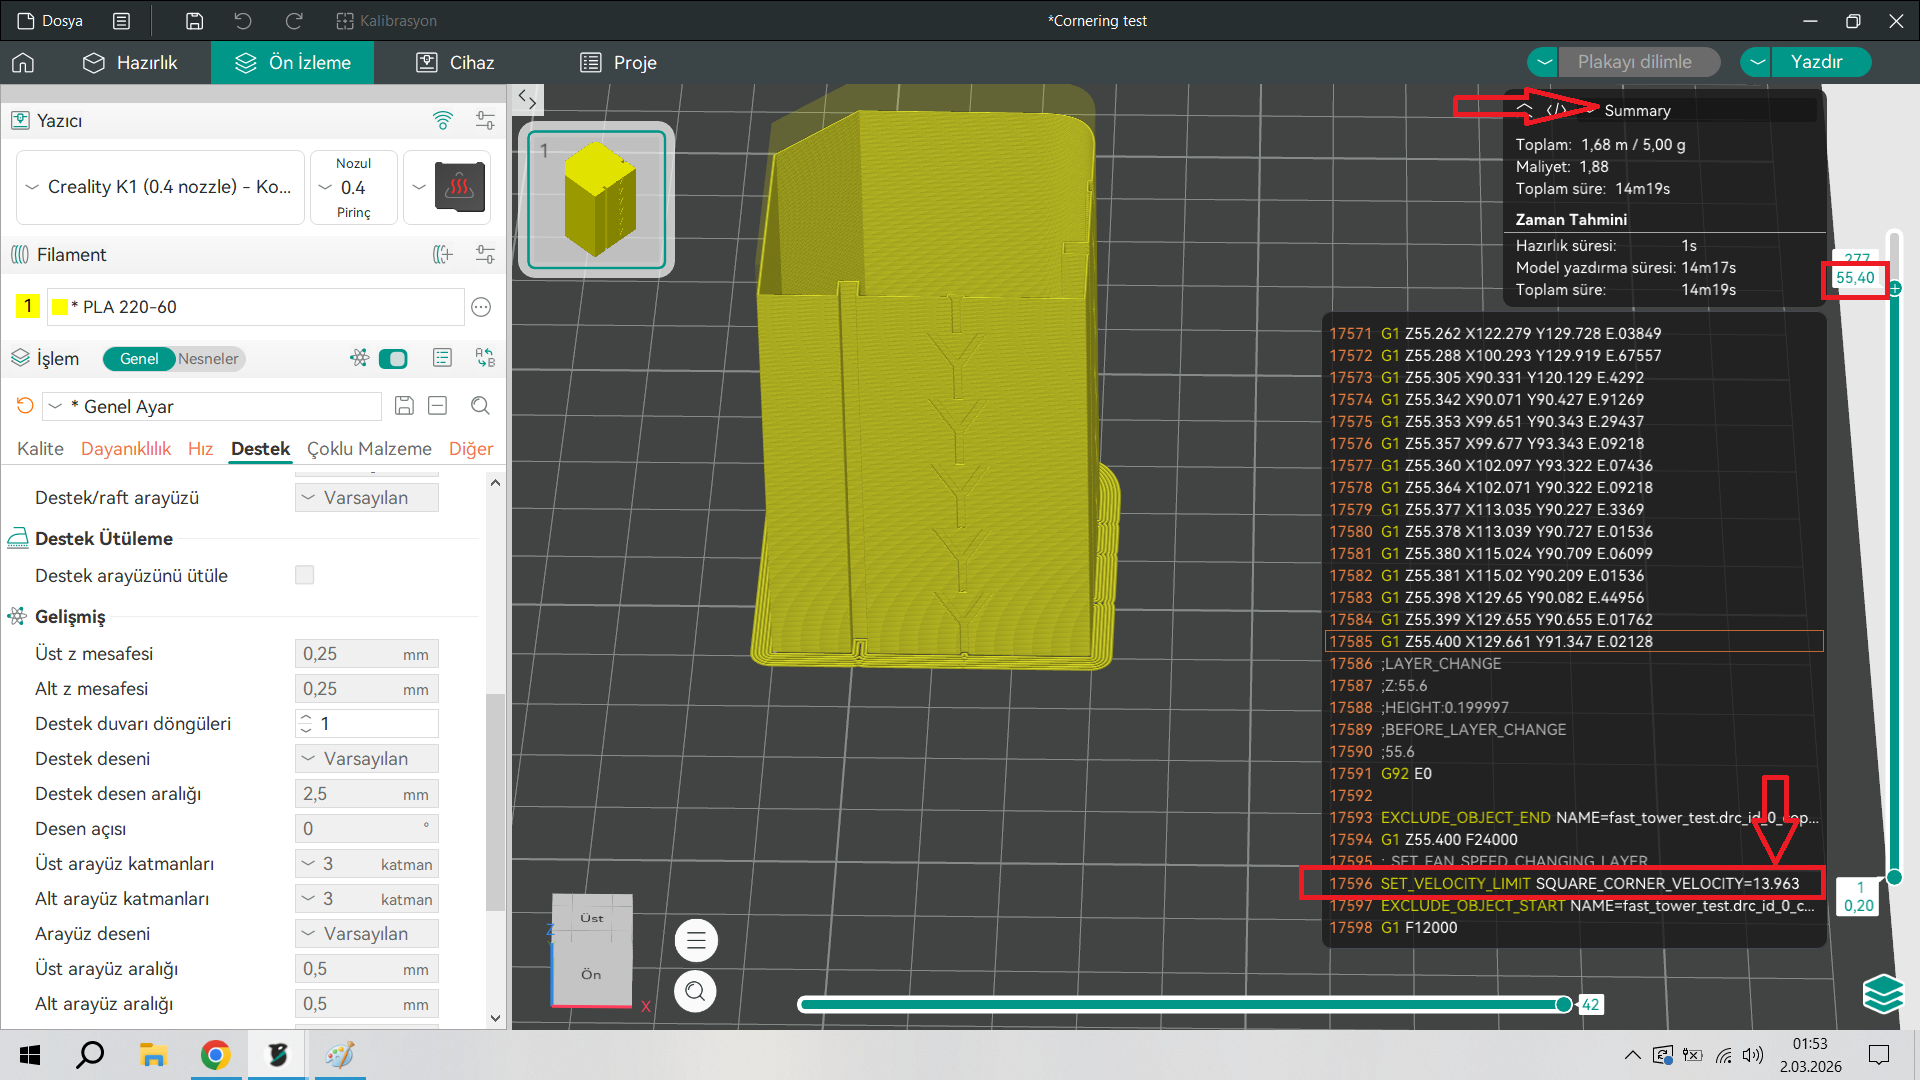Switch process scope to Nesneler

click(208, 359)
